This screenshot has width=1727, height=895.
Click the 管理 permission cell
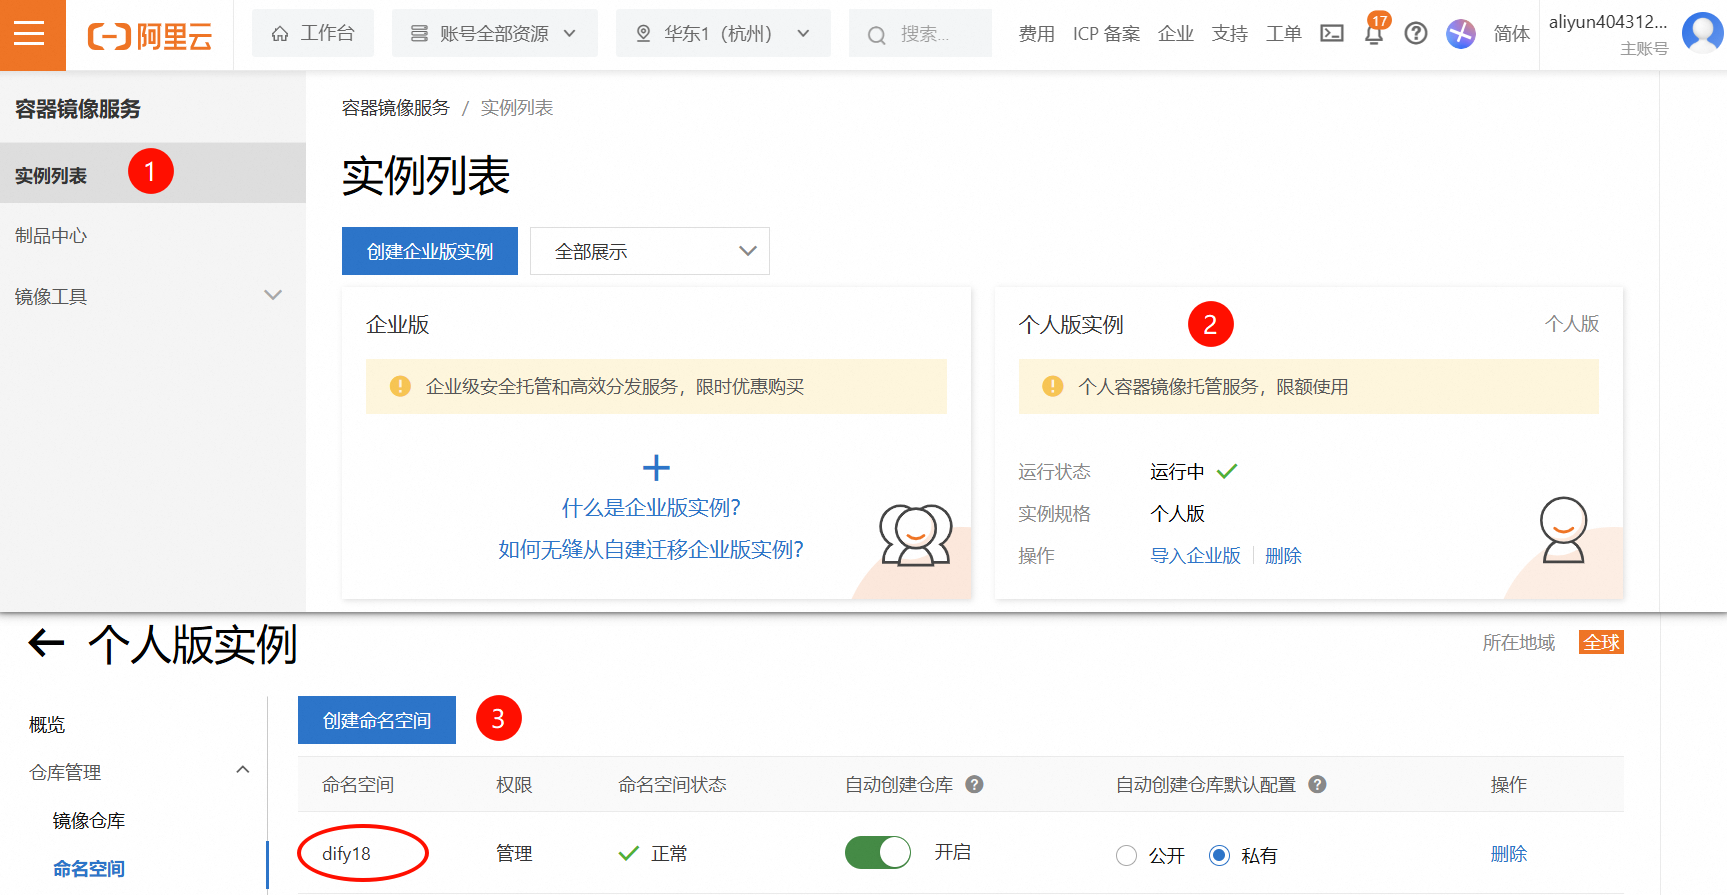tap(514, 854)
